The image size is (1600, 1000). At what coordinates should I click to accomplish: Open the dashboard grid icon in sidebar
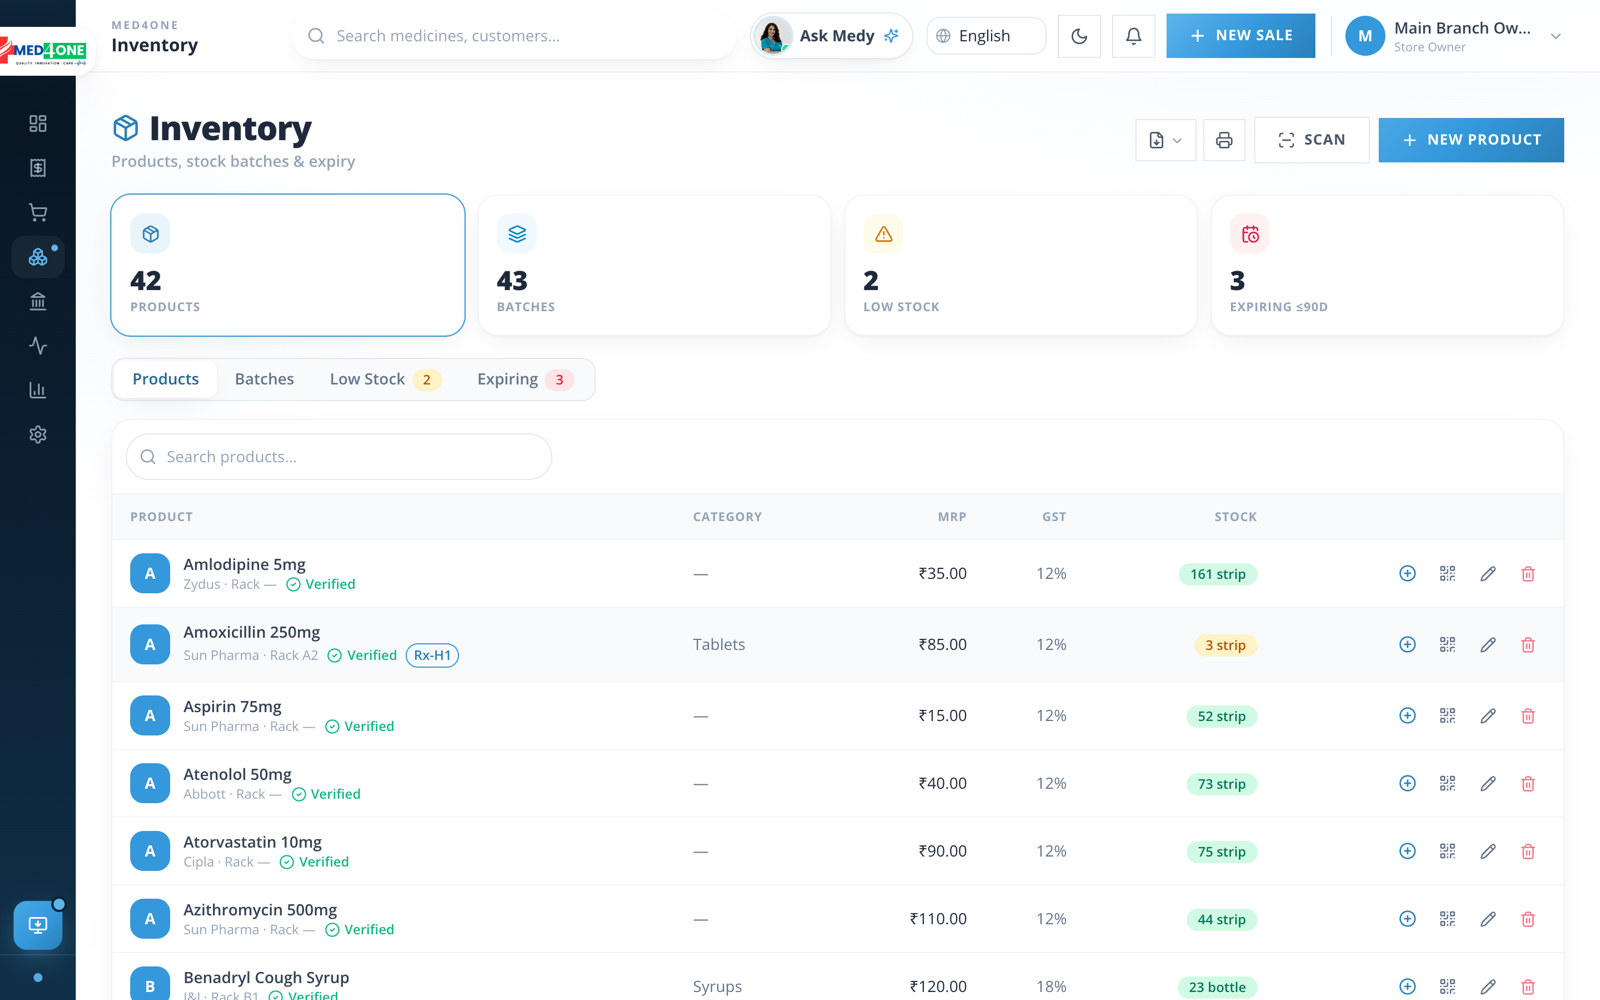coord(38,124)
